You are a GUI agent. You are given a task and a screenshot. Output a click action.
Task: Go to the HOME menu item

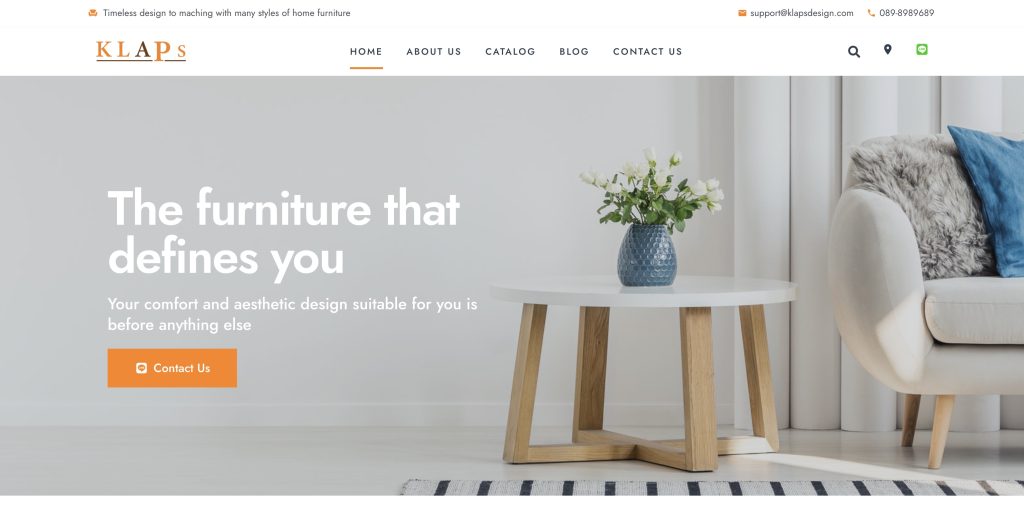point(366,52)
